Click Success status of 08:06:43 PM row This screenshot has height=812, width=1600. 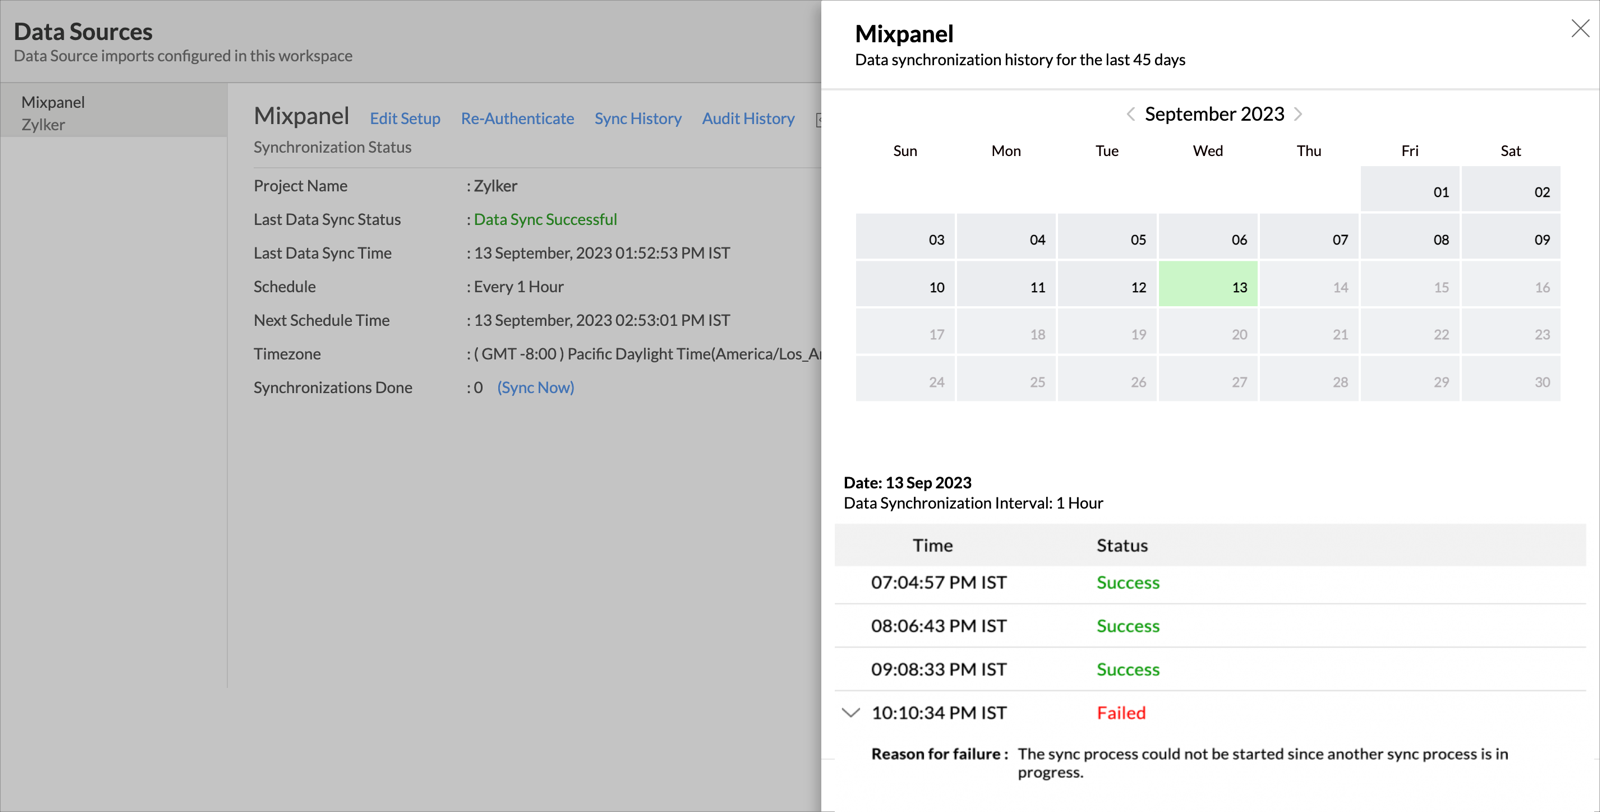1128,626
